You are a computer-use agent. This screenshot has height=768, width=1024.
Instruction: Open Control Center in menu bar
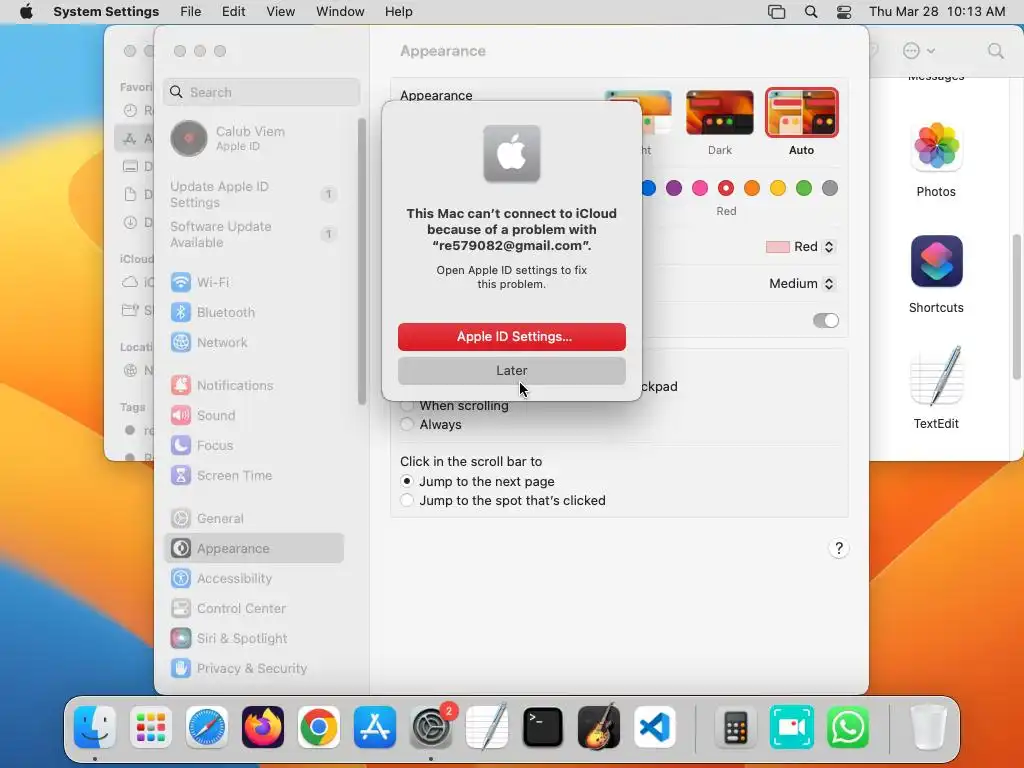[844, 12]
